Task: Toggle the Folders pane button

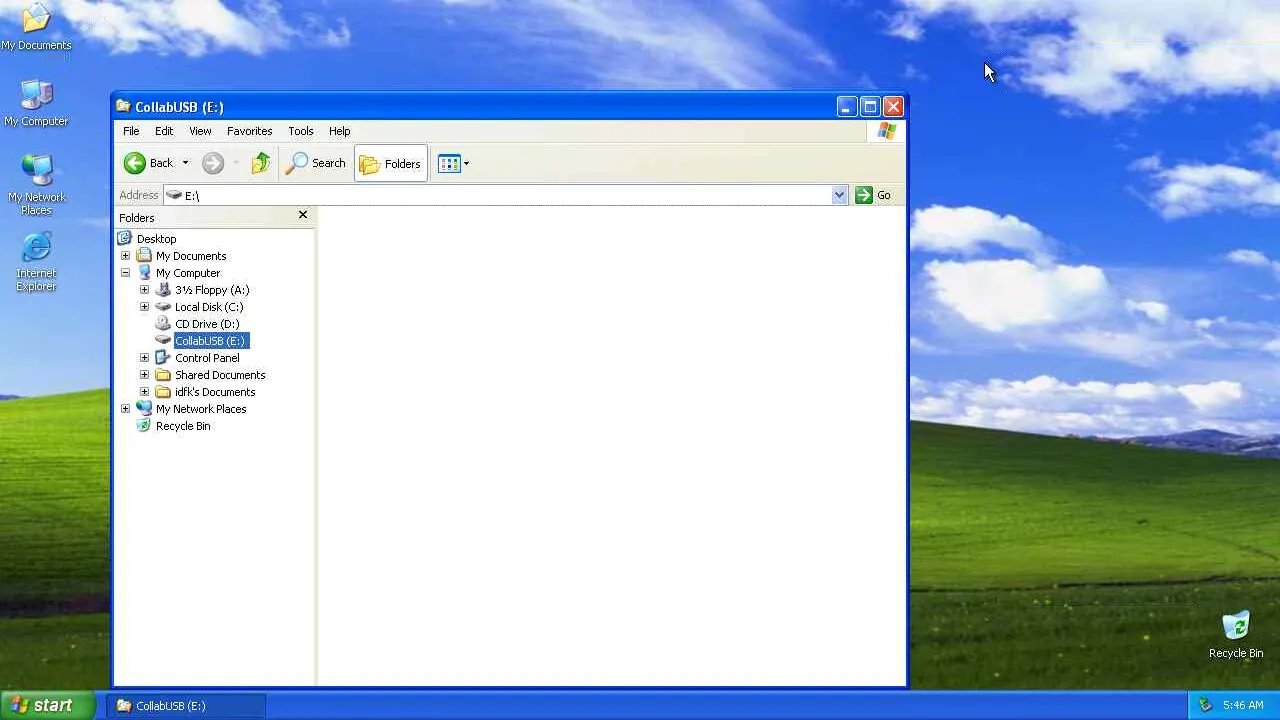Action: pyautogui.click(x=391, y=163)
